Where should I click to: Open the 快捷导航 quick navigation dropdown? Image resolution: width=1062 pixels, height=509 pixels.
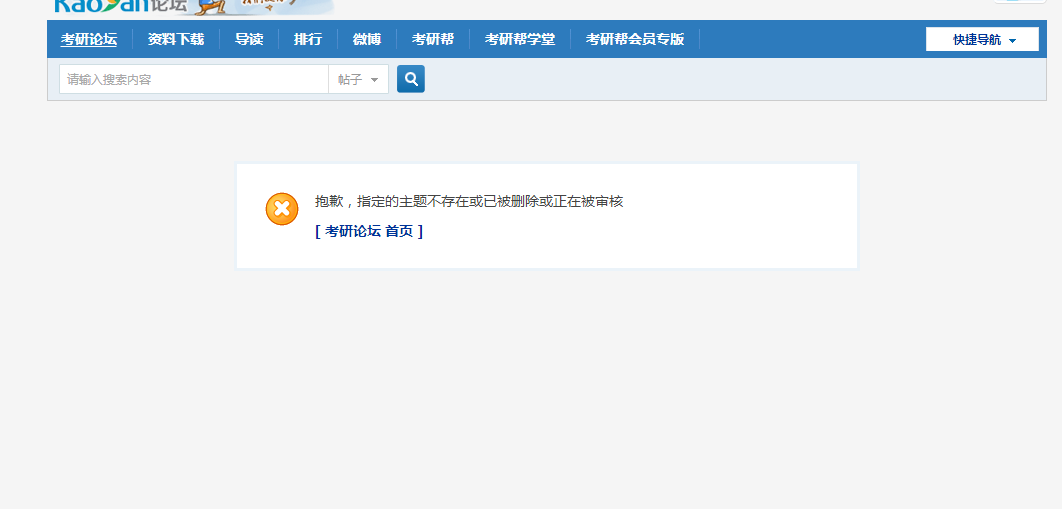(982, 39)
